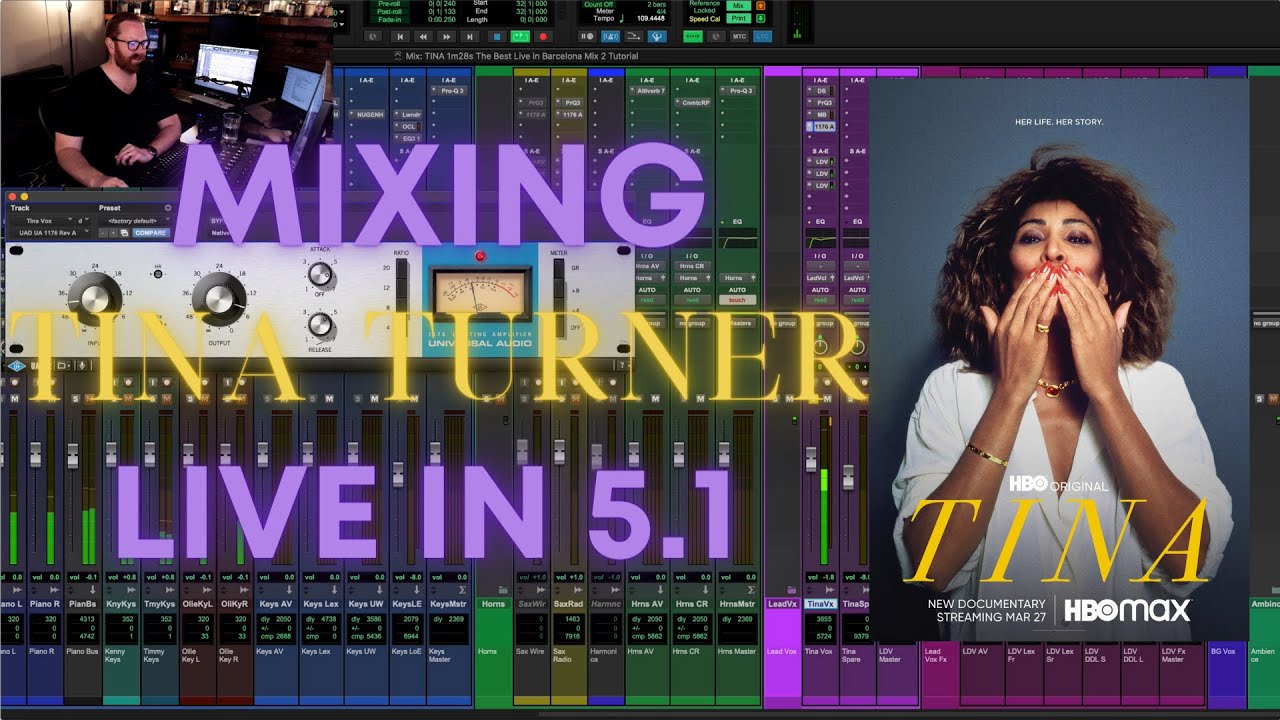Click the Go to End transport button
1280x720 pixels.
pos(470,36)
